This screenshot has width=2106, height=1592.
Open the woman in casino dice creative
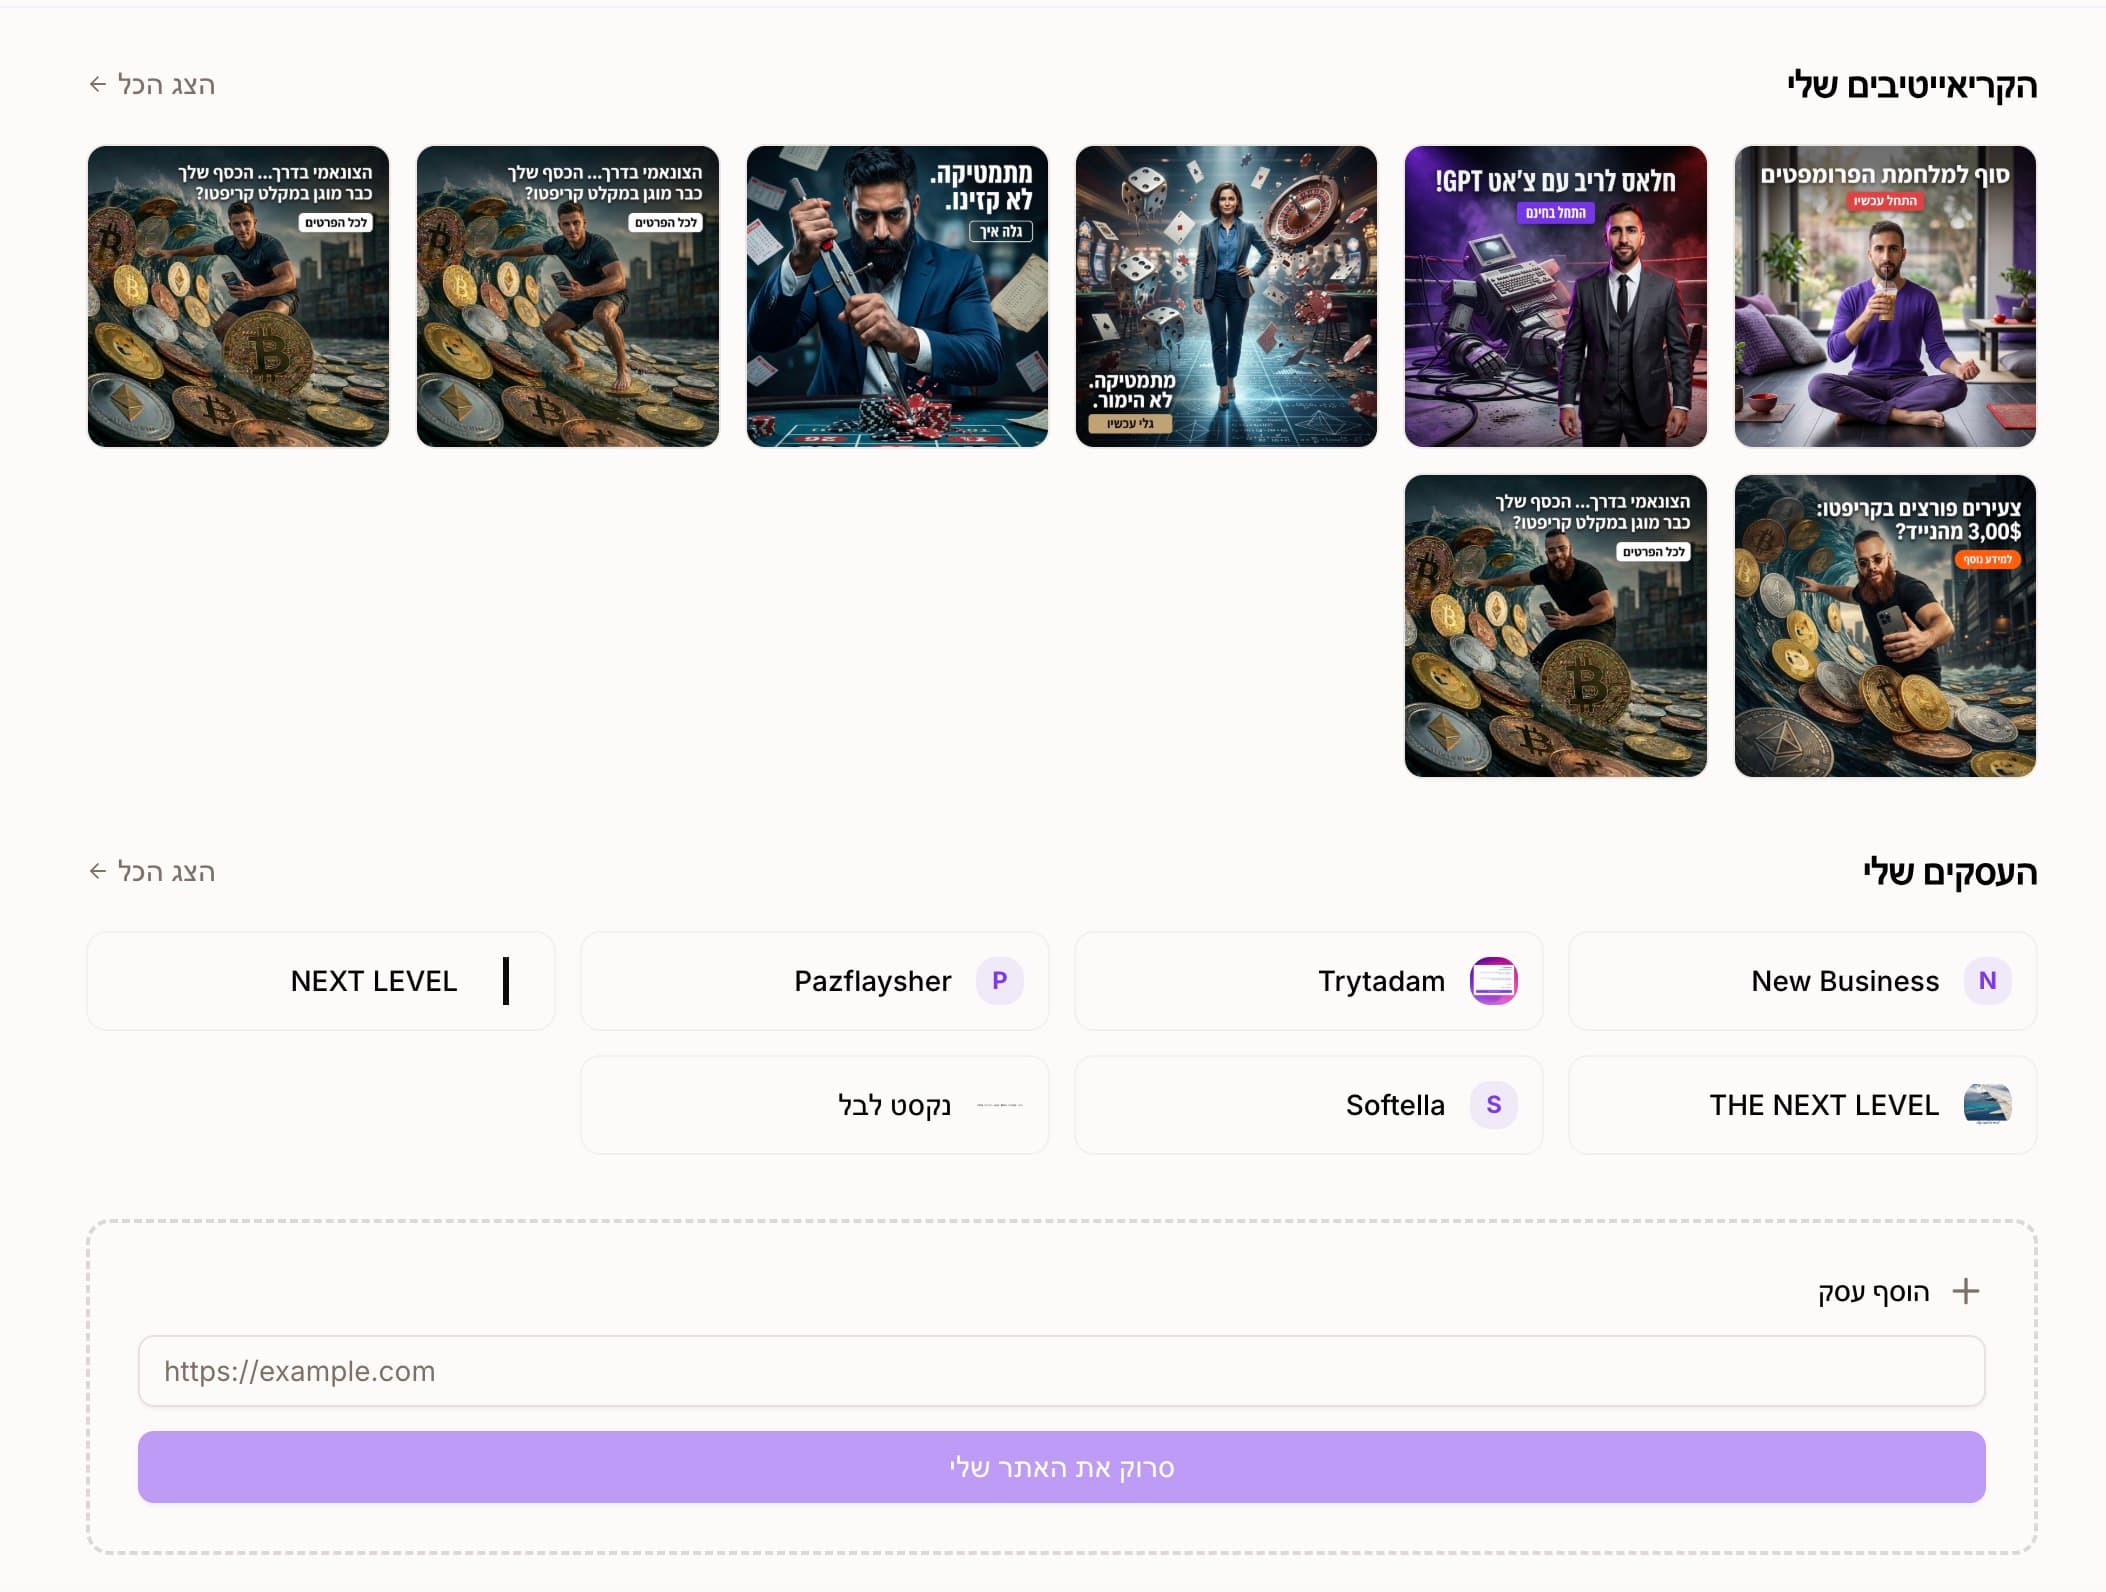click(1226, 297)
